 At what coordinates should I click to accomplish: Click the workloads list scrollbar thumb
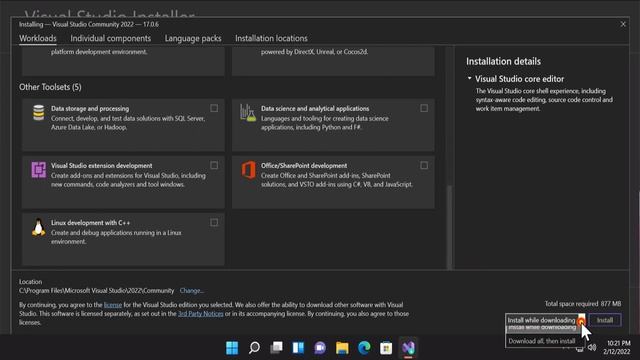[449, 227]
